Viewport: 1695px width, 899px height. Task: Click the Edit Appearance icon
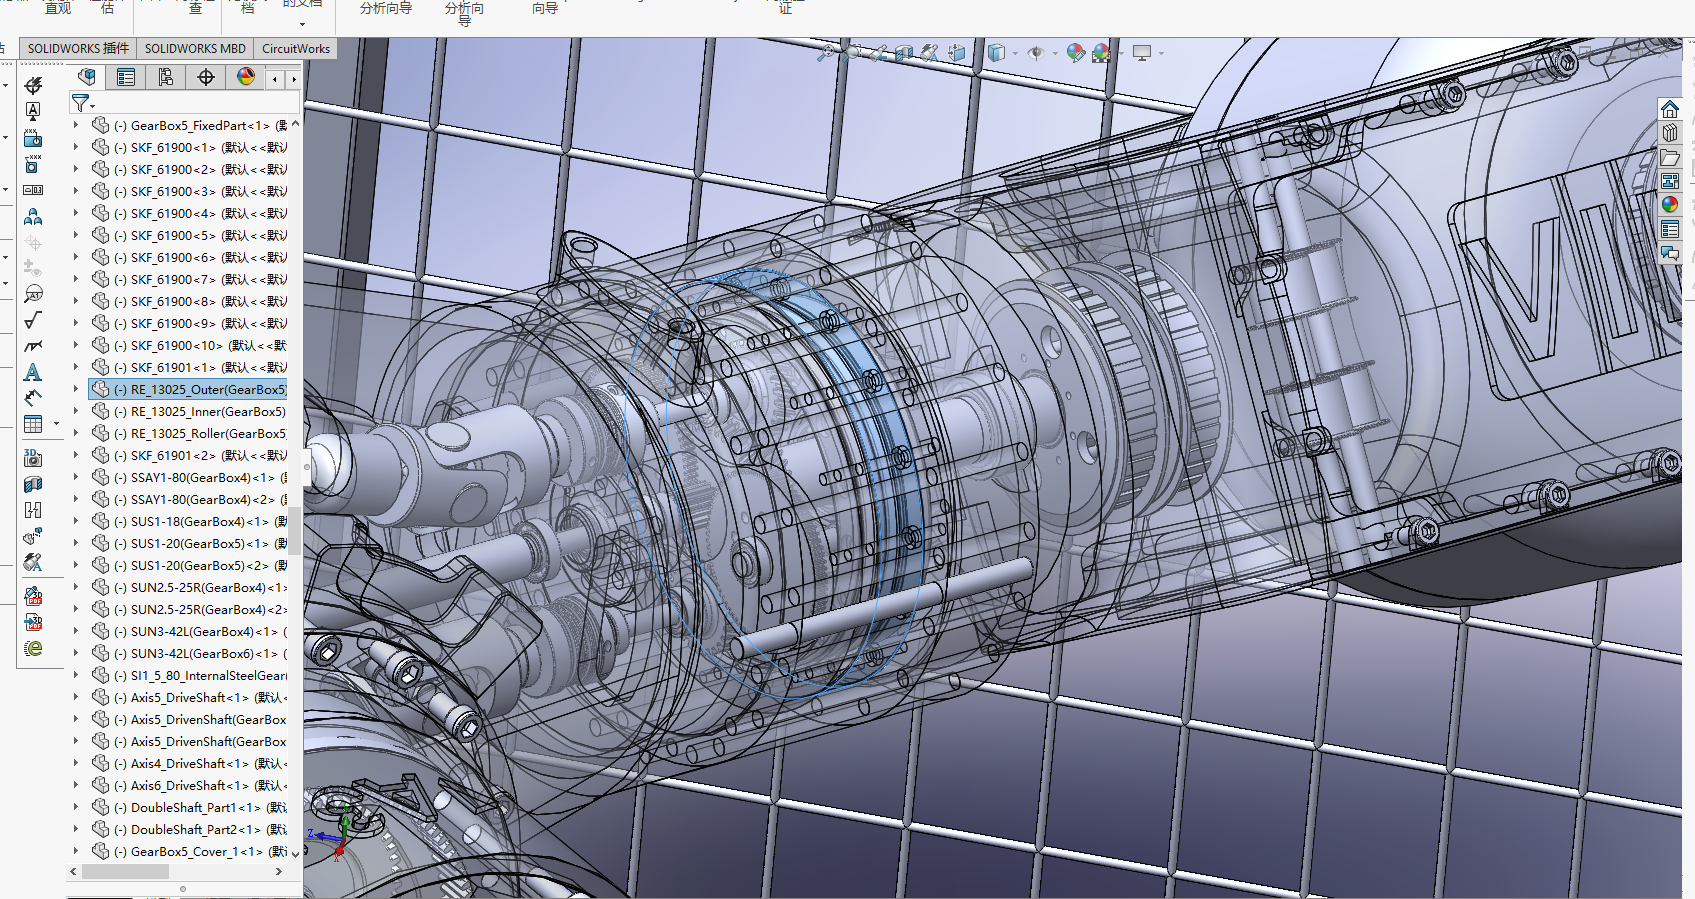[x=1075, y=53]
